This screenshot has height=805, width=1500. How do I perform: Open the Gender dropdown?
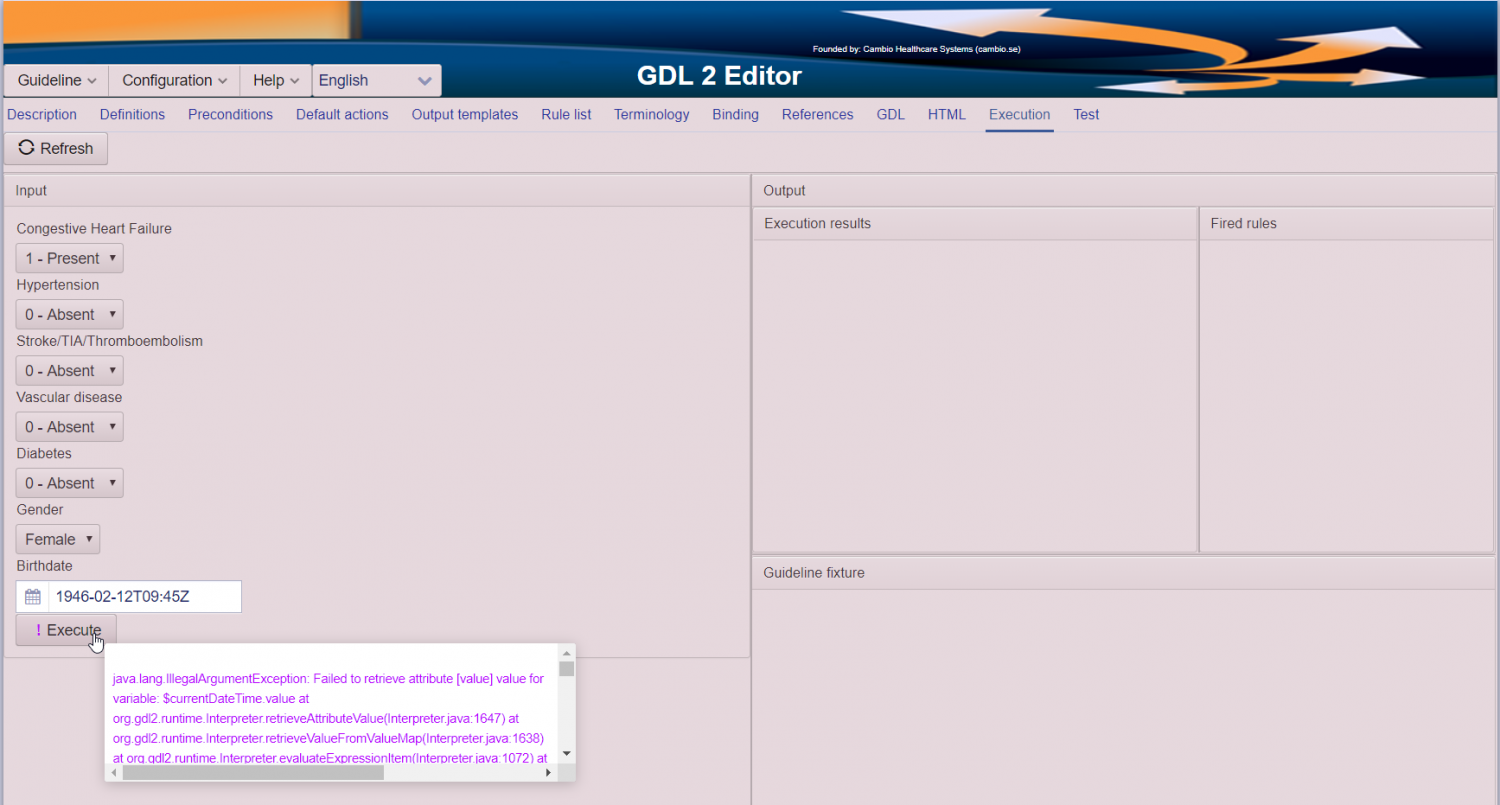click(x=58, y=539)
